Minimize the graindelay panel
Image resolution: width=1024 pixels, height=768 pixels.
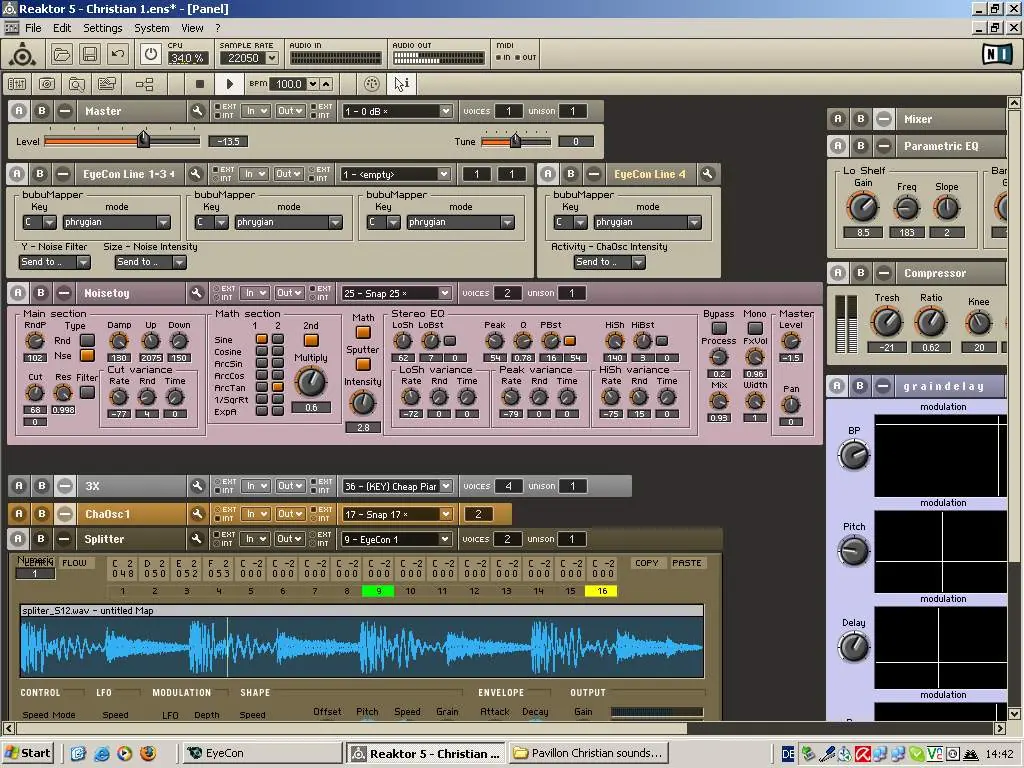(x=883, y=386)
